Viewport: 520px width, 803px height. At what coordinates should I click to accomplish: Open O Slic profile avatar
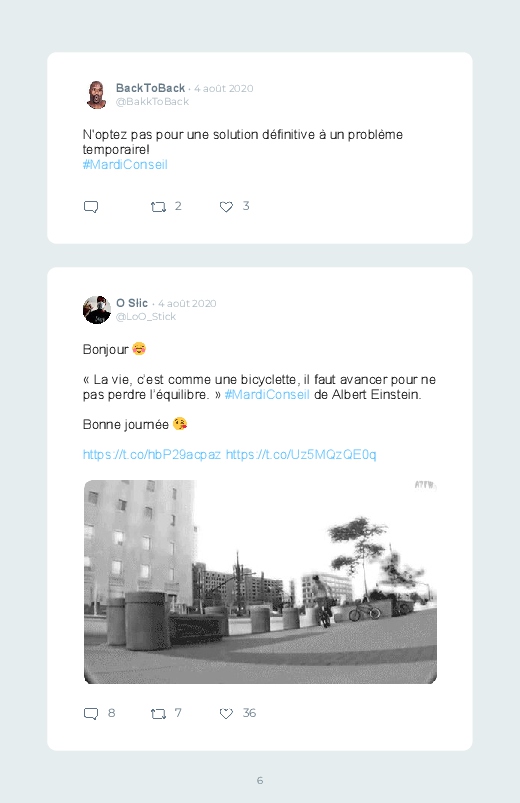[97, 310]
